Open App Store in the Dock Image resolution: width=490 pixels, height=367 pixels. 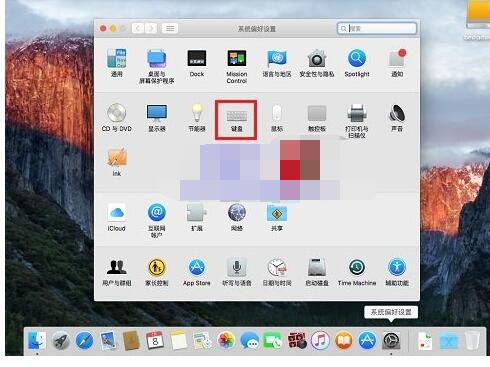(367, 341)
